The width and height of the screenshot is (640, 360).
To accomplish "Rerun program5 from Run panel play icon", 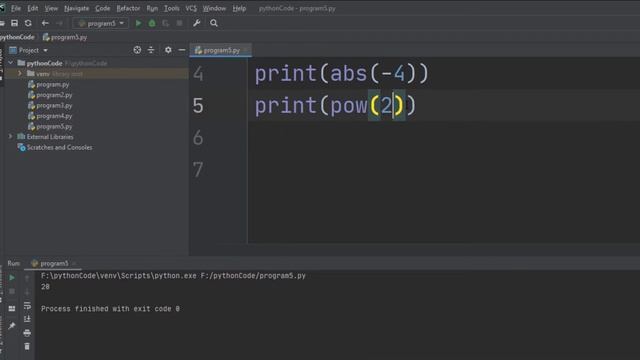I will tap(12, 278).
